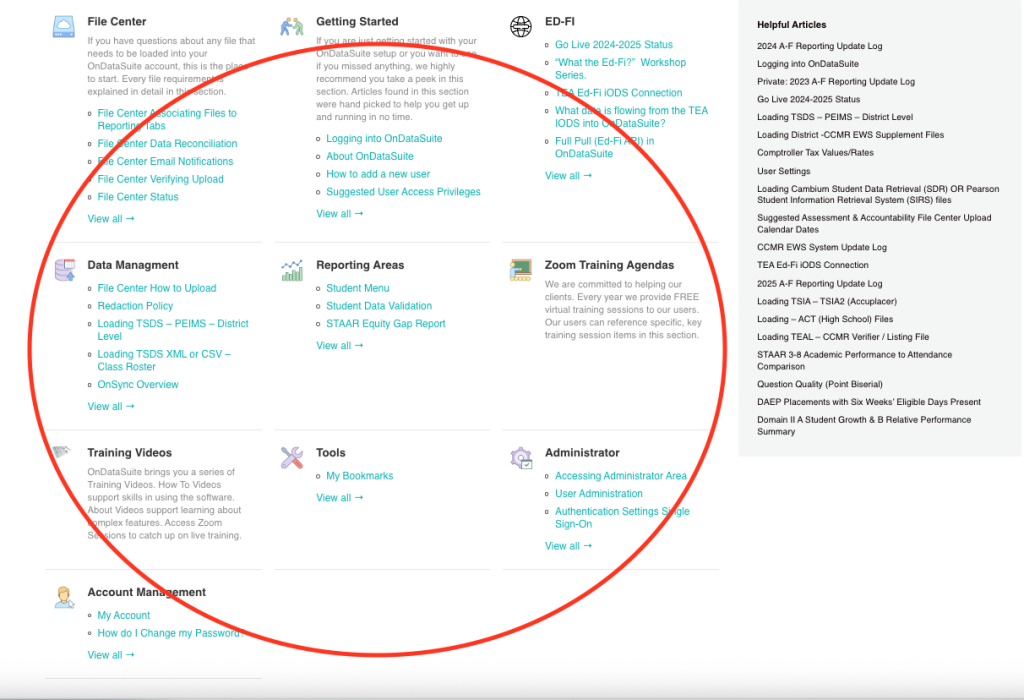Open What data is flowing from TEA IODS

click(632, 117)
